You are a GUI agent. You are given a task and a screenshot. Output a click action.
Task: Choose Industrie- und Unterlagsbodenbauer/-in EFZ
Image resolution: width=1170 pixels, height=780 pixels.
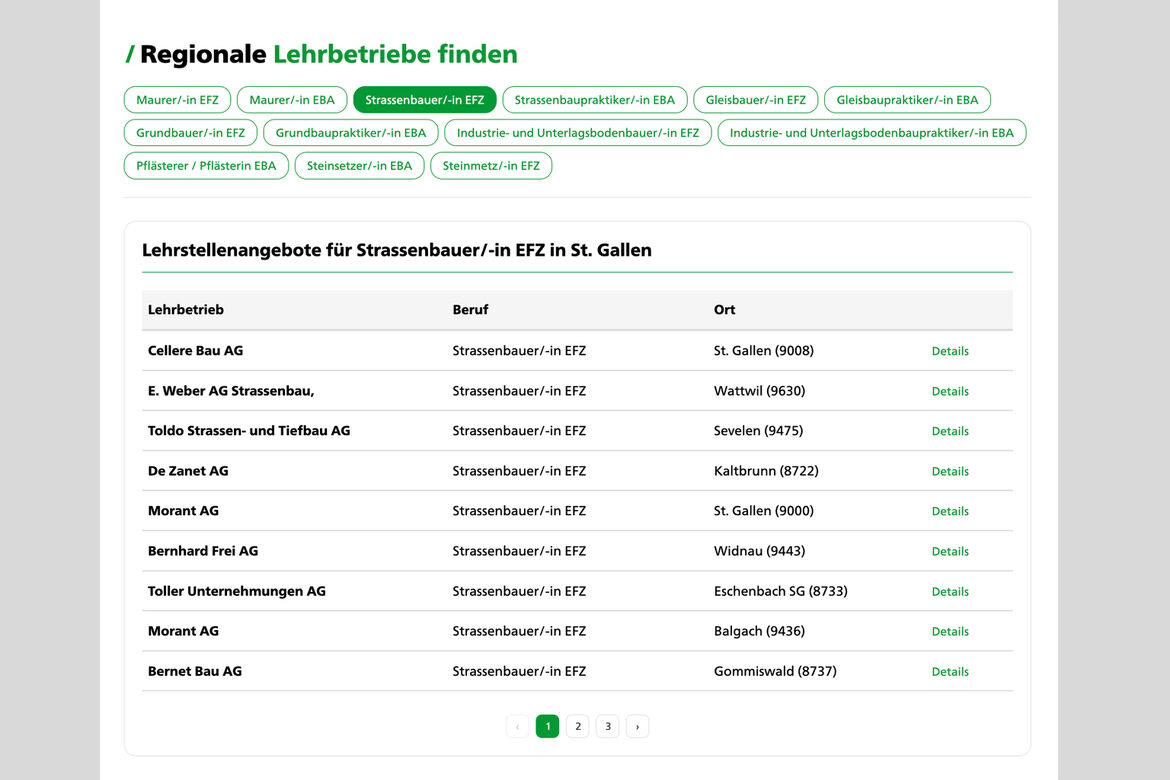[x=578, y=133]
